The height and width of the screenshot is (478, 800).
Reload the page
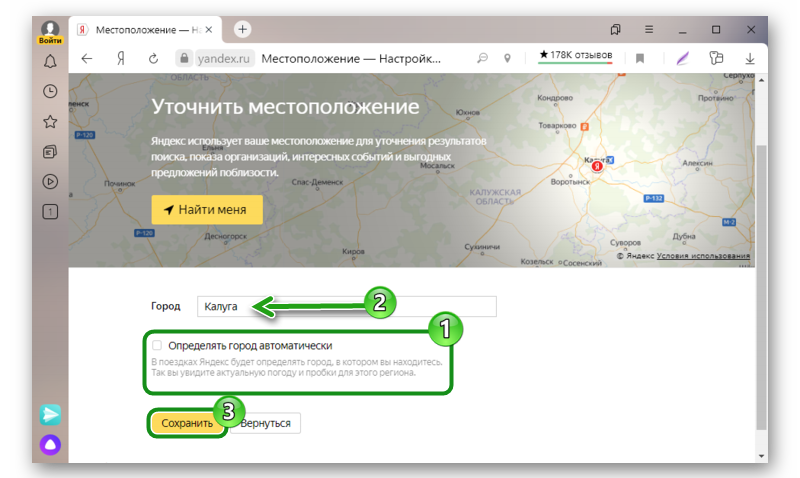(x=153, y=59)
